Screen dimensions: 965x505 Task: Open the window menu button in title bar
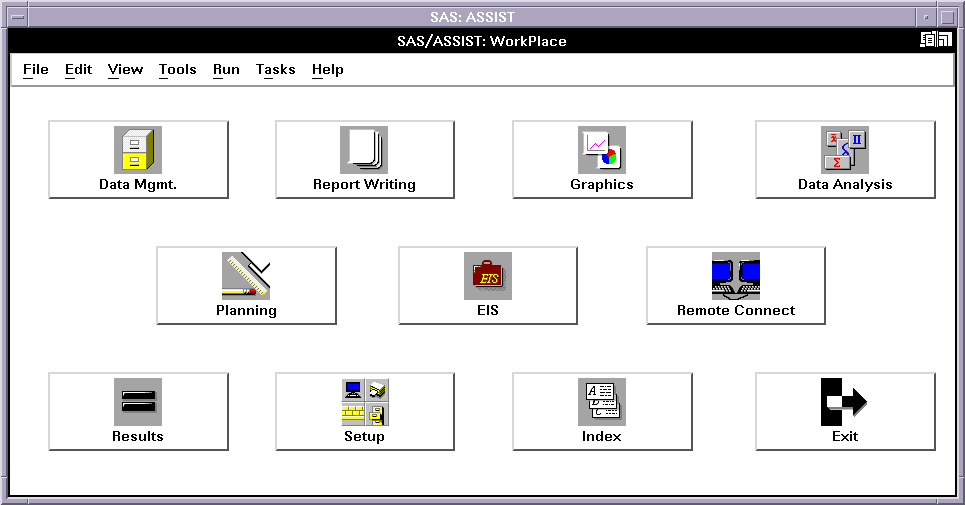pos(17,17)
